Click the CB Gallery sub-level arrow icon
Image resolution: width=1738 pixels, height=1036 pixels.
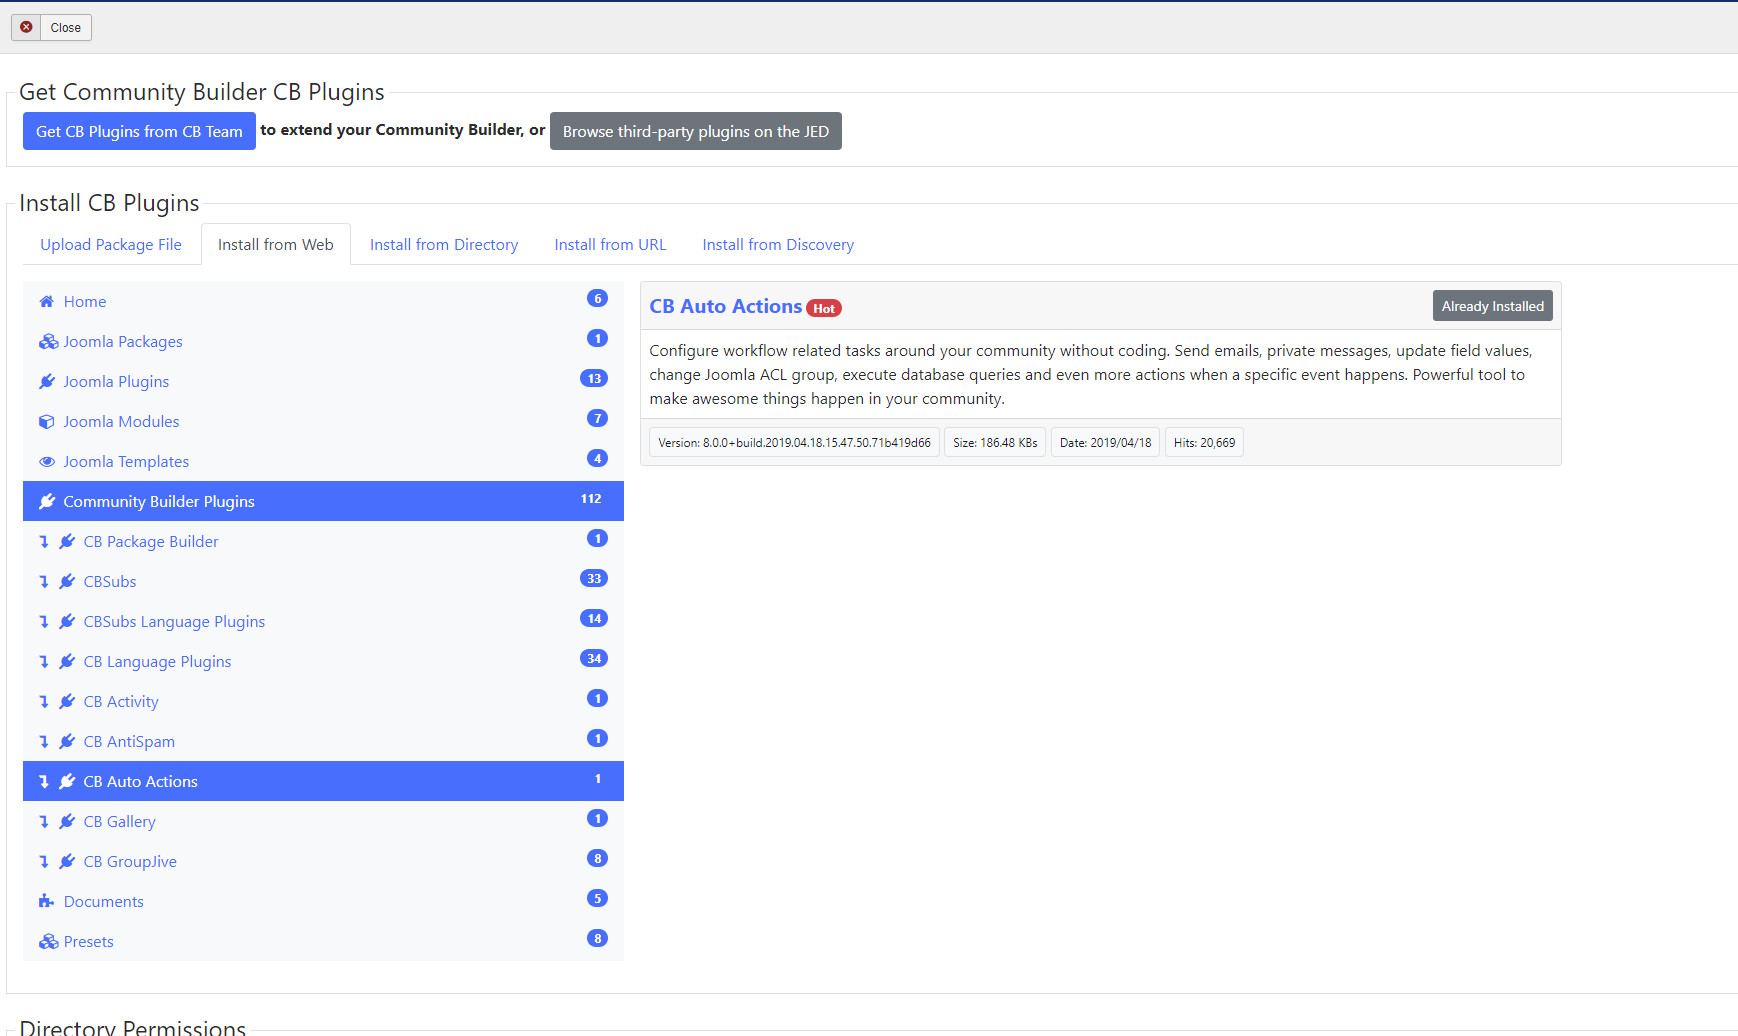44,821
